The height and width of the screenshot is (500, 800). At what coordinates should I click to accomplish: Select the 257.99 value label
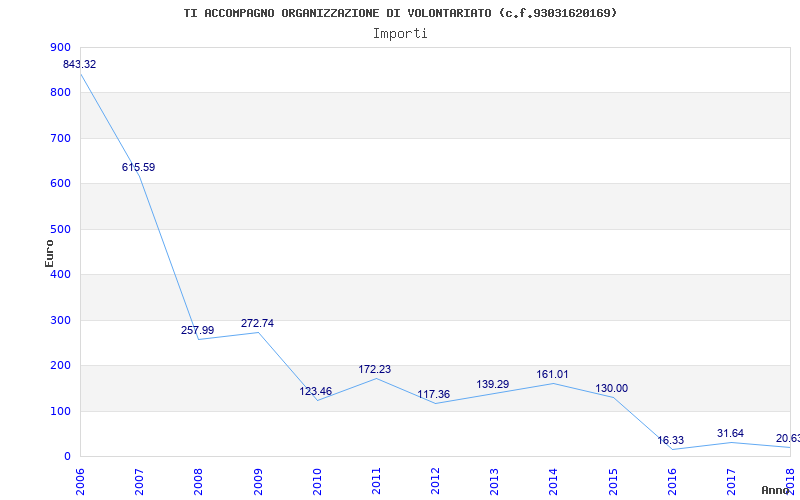tap(197, 330)
